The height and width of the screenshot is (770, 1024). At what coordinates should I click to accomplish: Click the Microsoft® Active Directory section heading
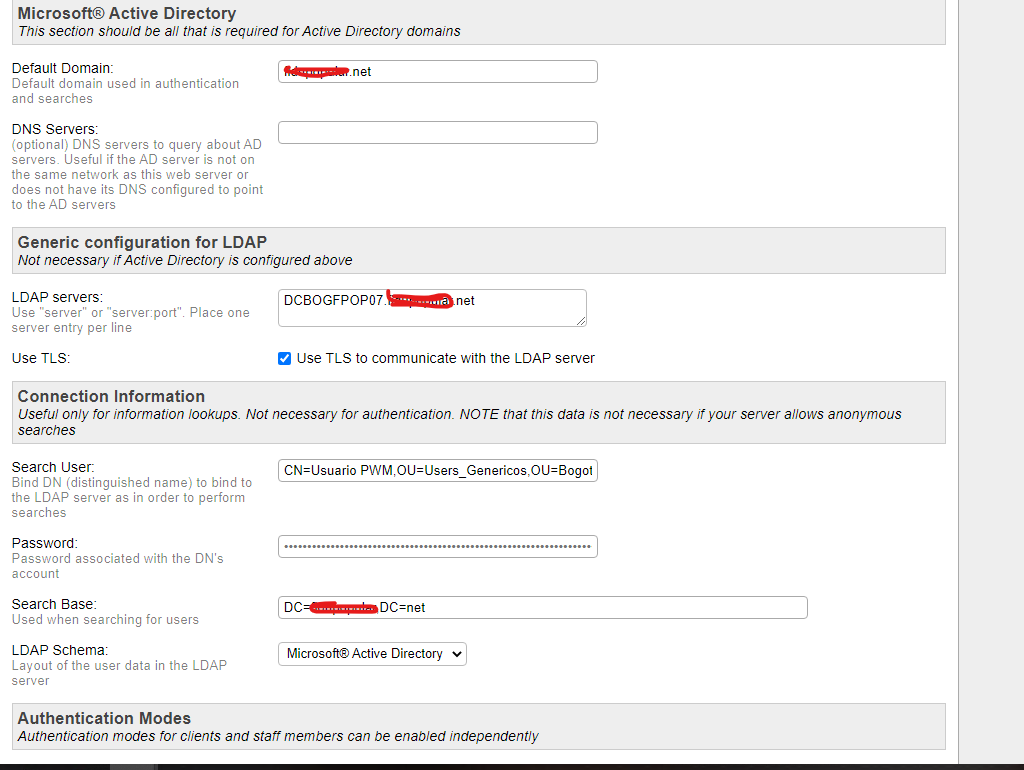pos(127,14)
